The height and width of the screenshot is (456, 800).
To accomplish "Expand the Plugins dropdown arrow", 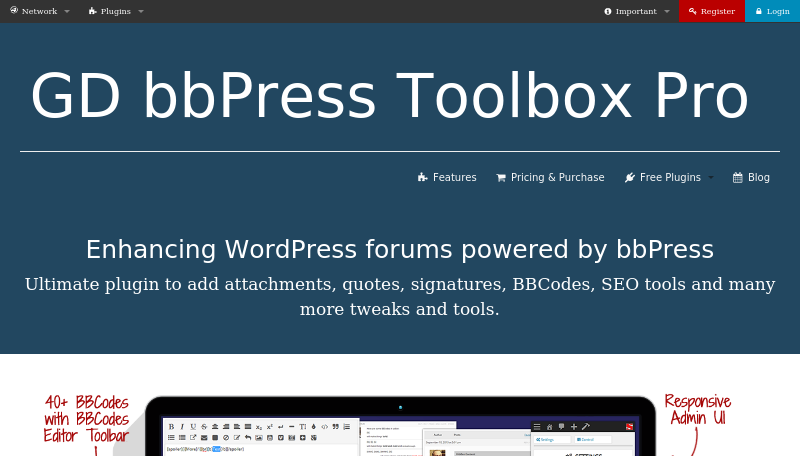I will tap(141, 11).
